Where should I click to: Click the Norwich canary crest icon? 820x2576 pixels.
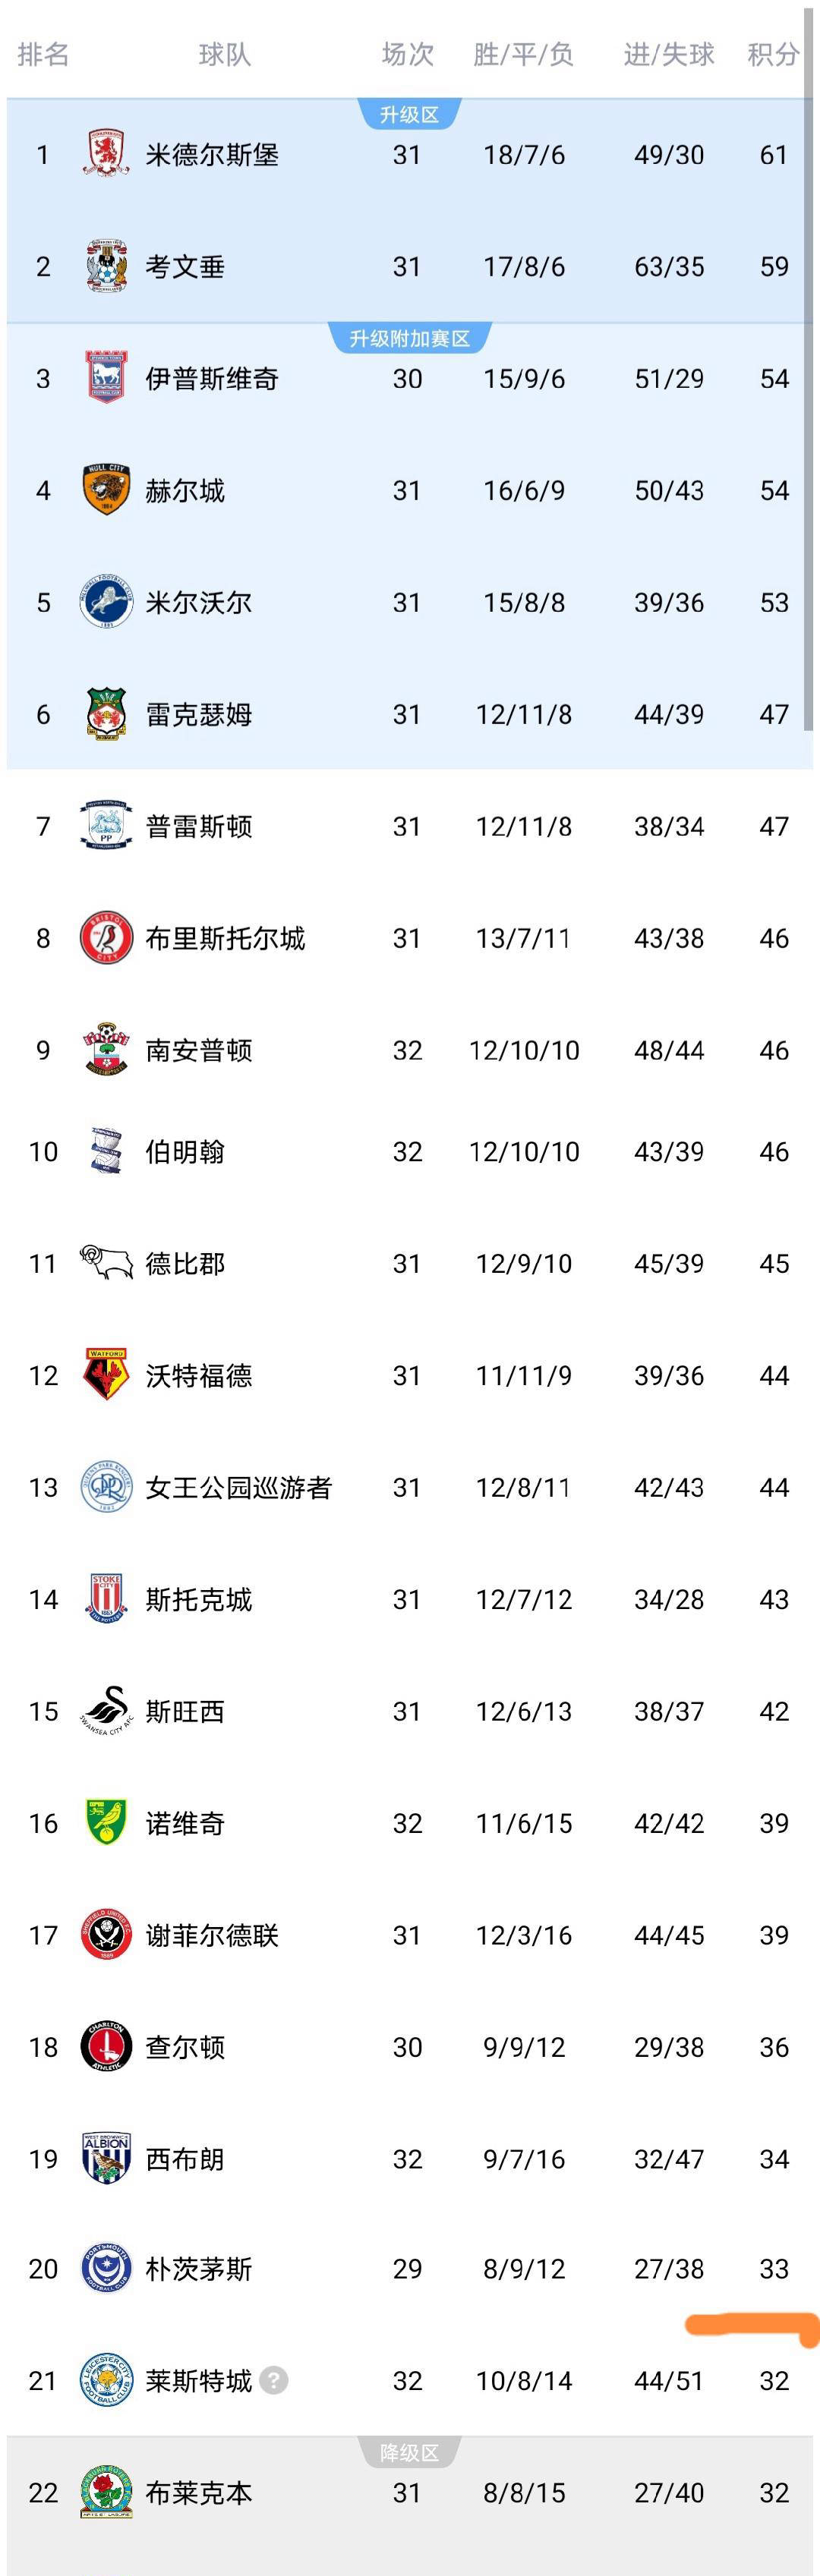[106, 1823]
